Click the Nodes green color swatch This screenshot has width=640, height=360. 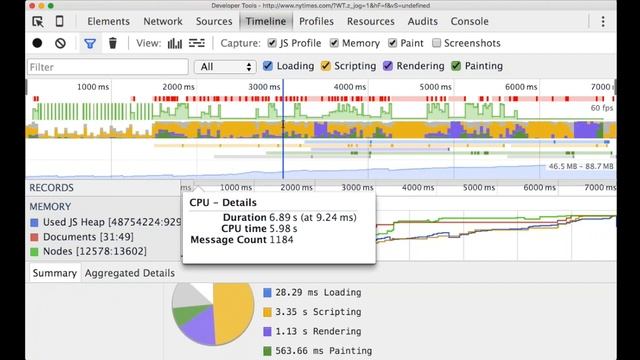[x=34, y=252]
